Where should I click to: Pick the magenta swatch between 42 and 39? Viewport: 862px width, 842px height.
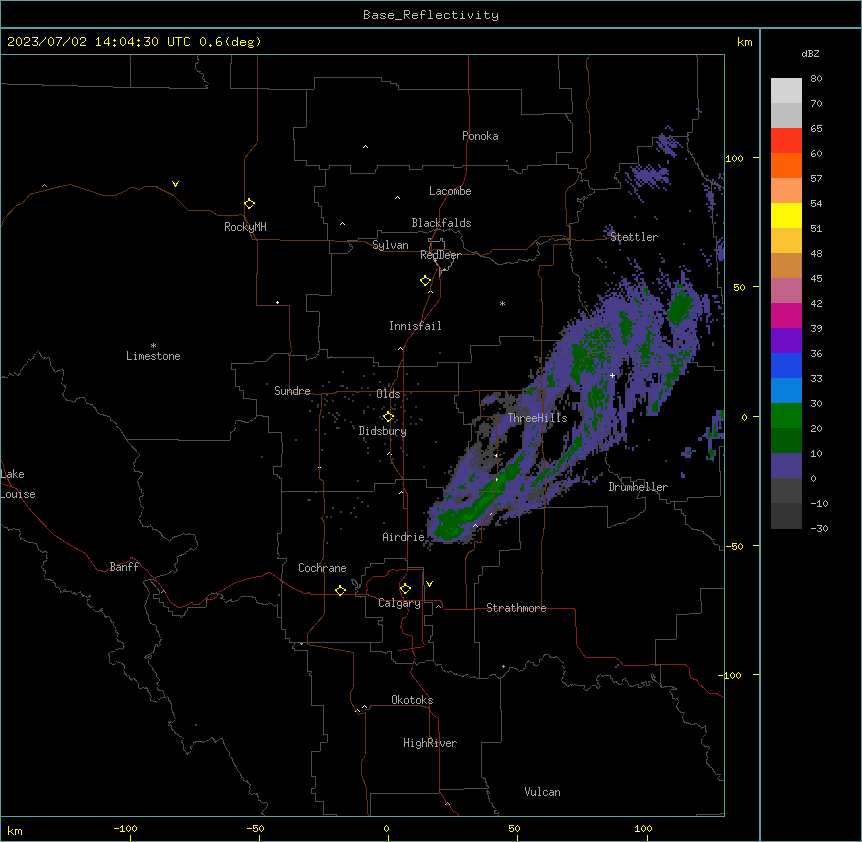786,315
